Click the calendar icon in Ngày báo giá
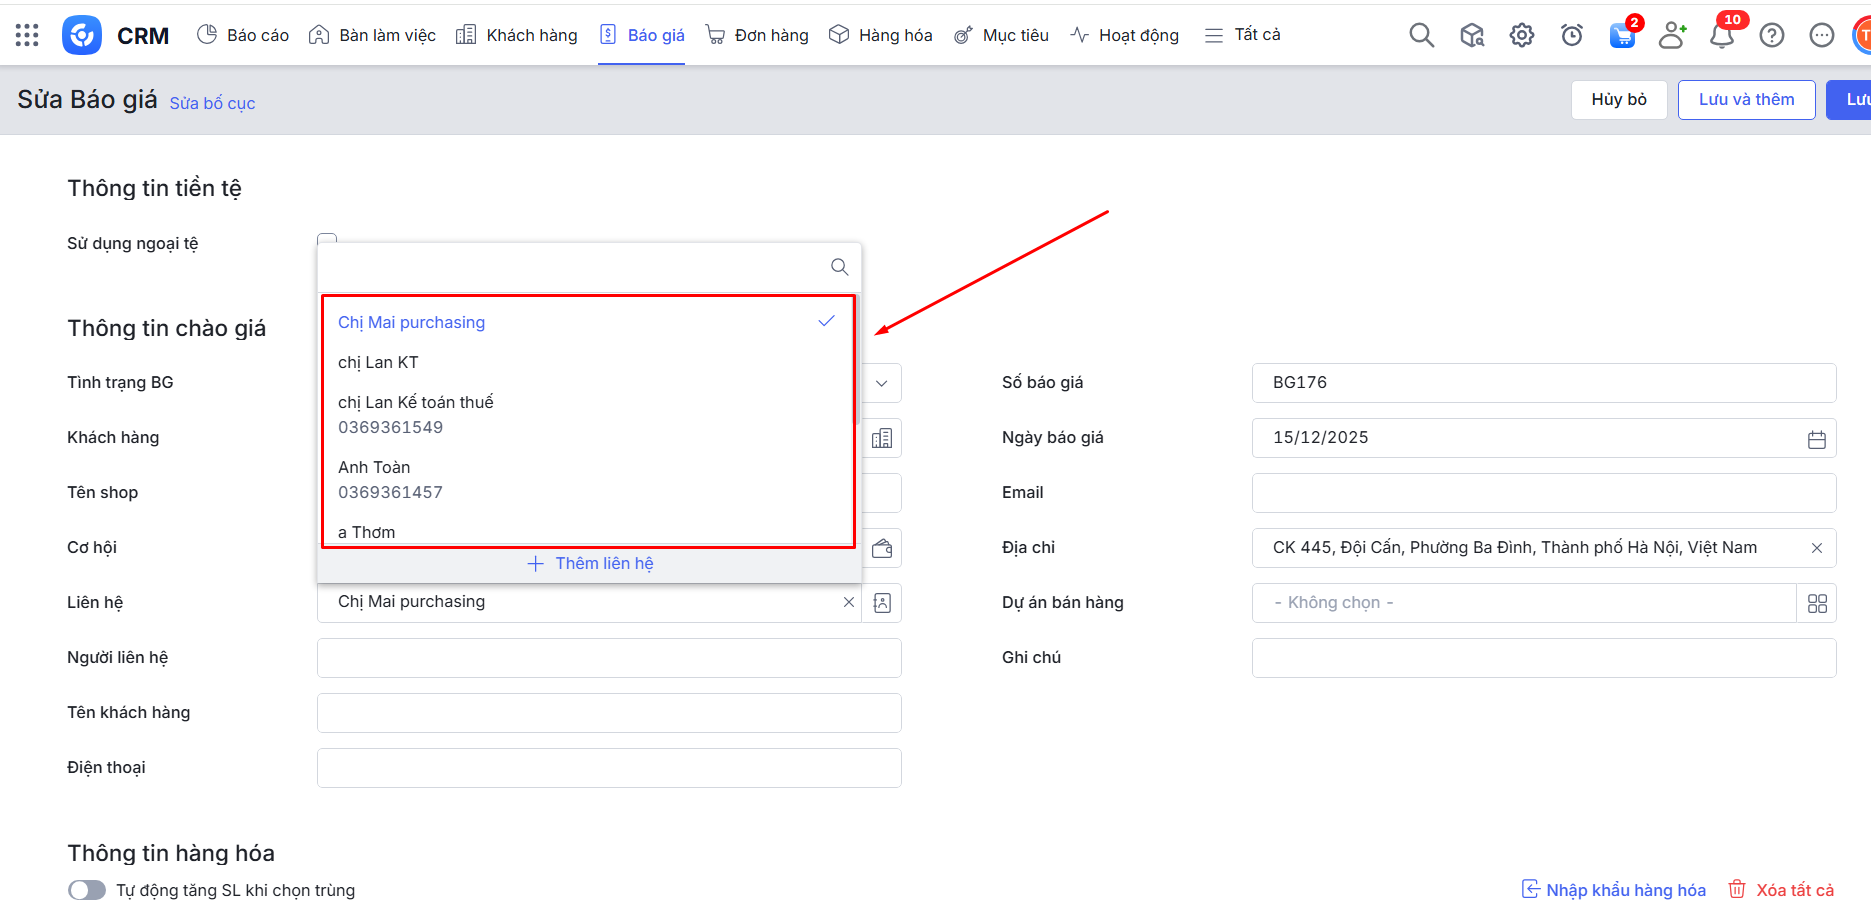 1816,439
